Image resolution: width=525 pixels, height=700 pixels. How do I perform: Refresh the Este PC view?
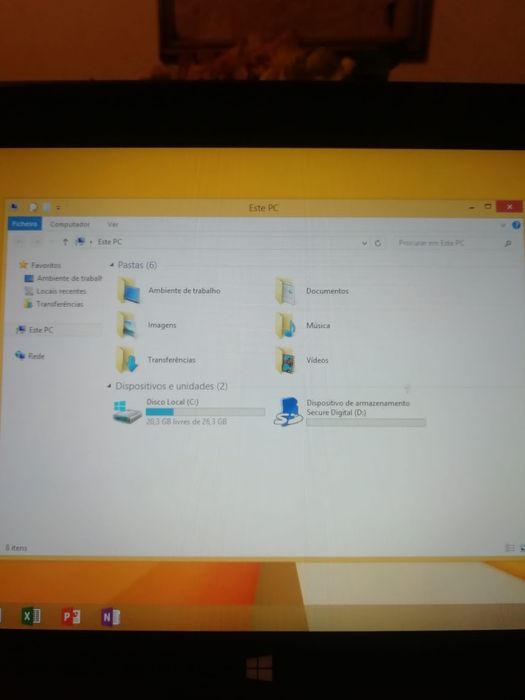point(378,243)
